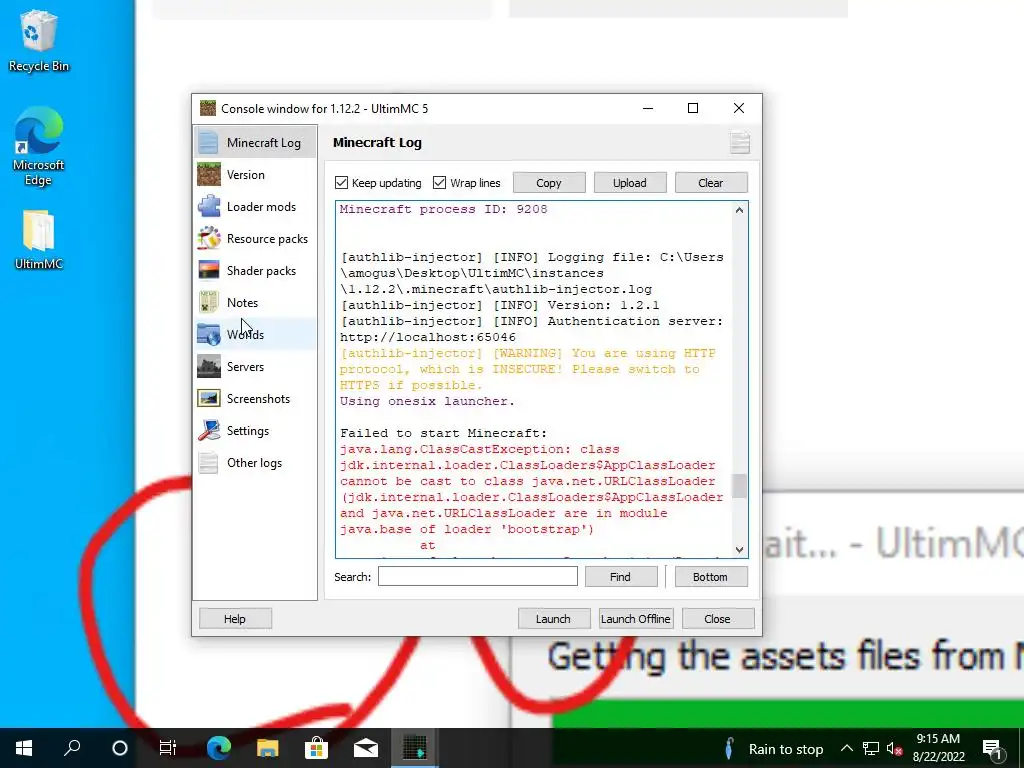Focus the Search input field
The height and width of the screenshot is (768, 1024).
(x=477, y=576)
